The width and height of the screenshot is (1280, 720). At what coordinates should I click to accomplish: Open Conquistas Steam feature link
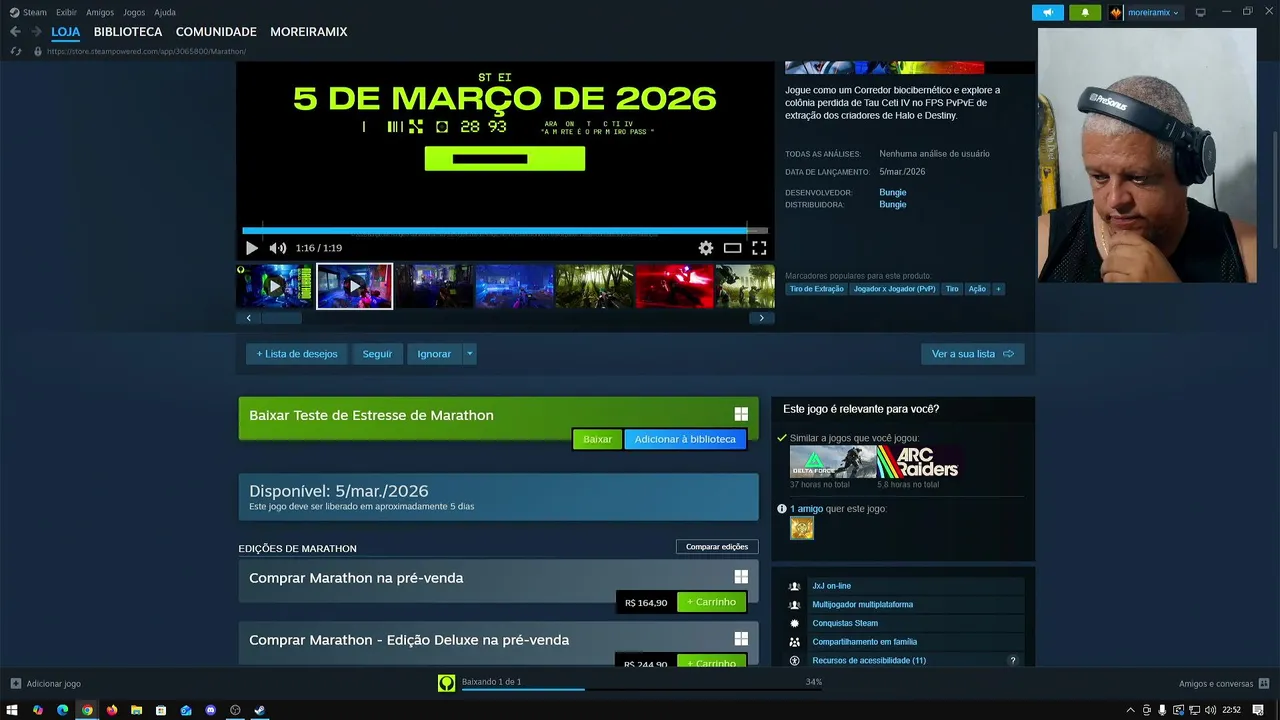(x=844, y=623)
